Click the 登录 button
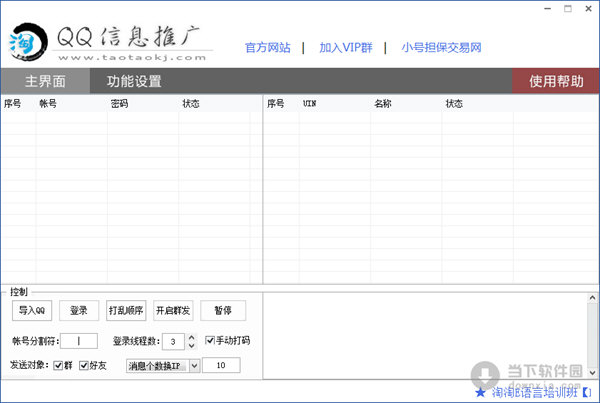Screen dimensions: 600x403 point(79,310)
